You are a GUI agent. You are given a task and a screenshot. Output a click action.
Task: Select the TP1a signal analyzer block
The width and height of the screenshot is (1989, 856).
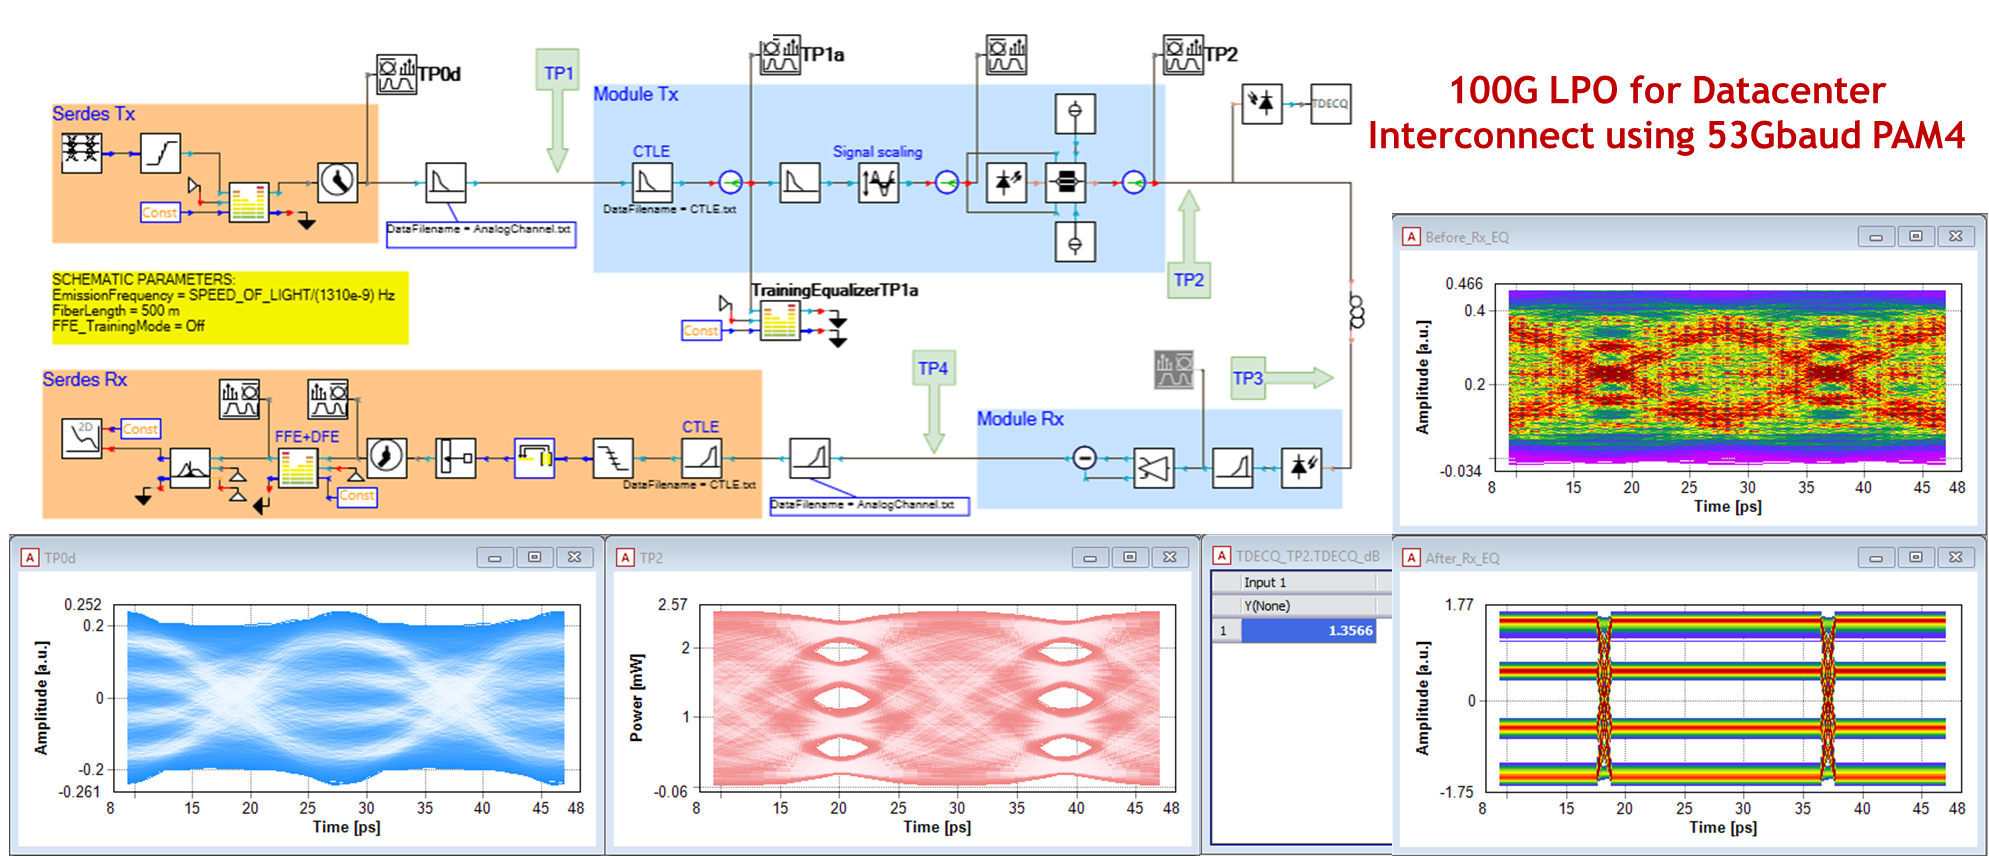point(779,56)
